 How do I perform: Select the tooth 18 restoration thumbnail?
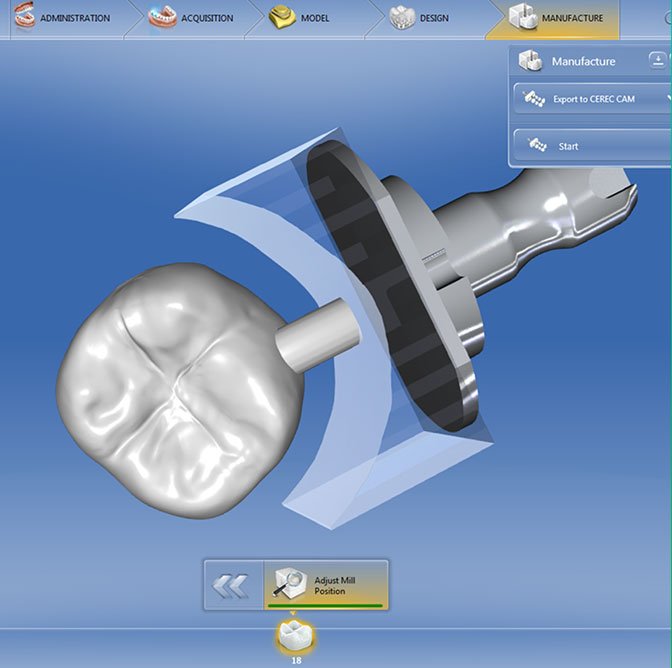(296, 633)
